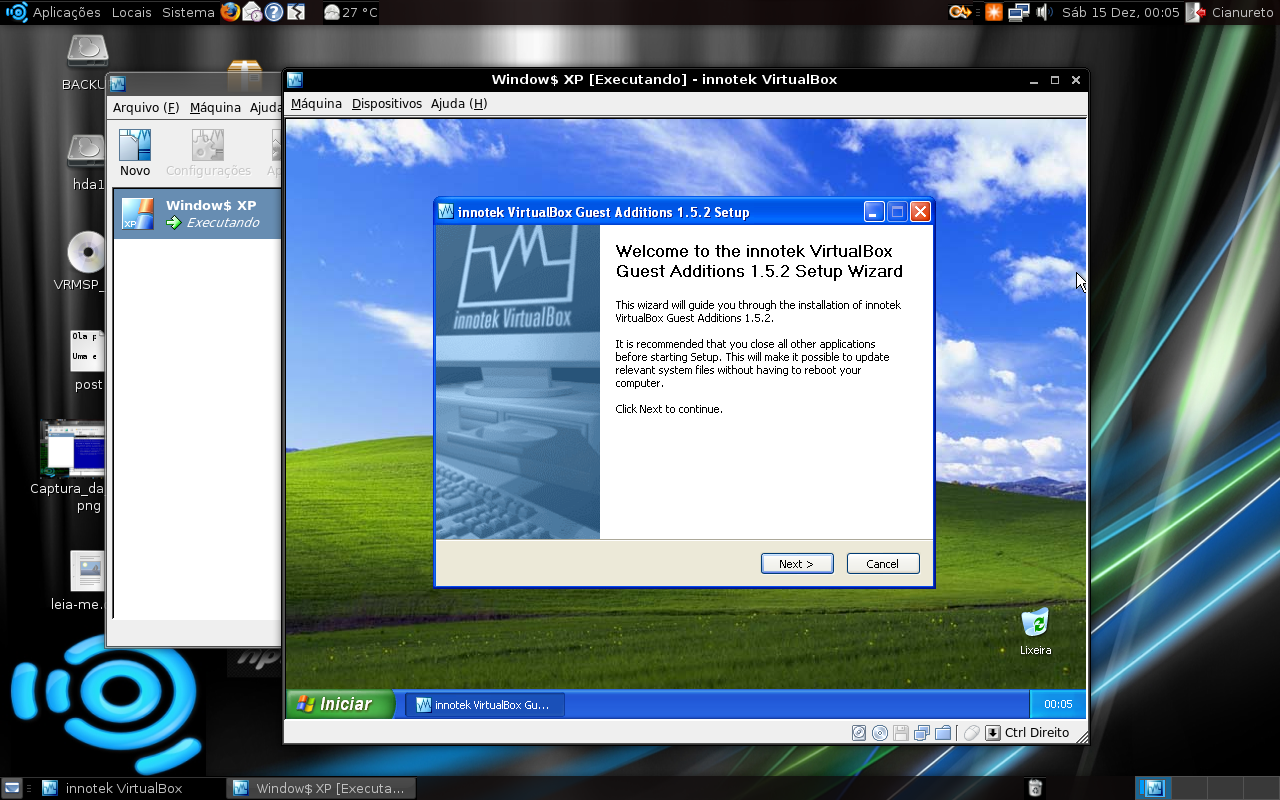Viewport: 1280px width, 800px height.
Task: Select the Window$ XP virtual machine entry
Action: pos(197,214)
